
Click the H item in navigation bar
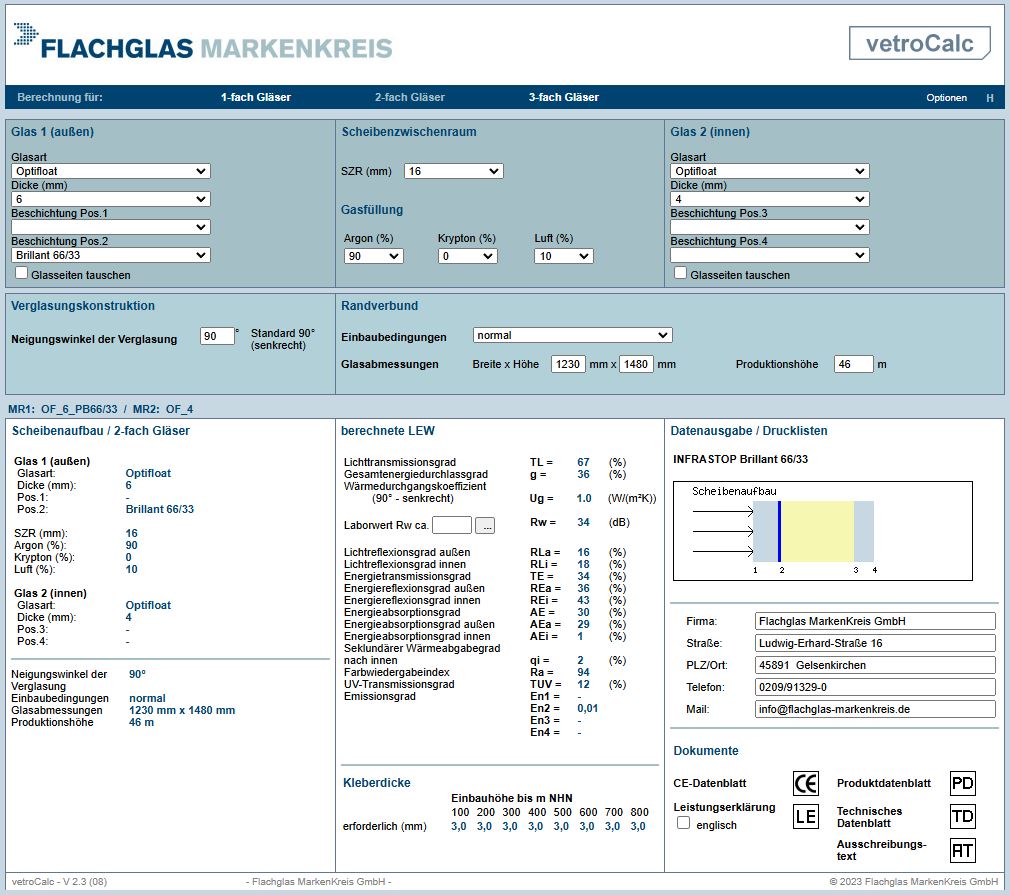(989, 98)
